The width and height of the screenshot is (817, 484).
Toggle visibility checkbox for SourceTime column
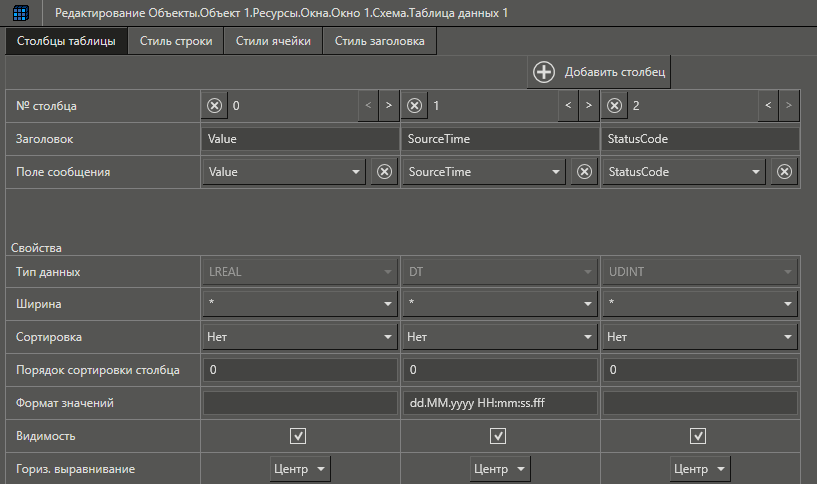tap(498, 436)
